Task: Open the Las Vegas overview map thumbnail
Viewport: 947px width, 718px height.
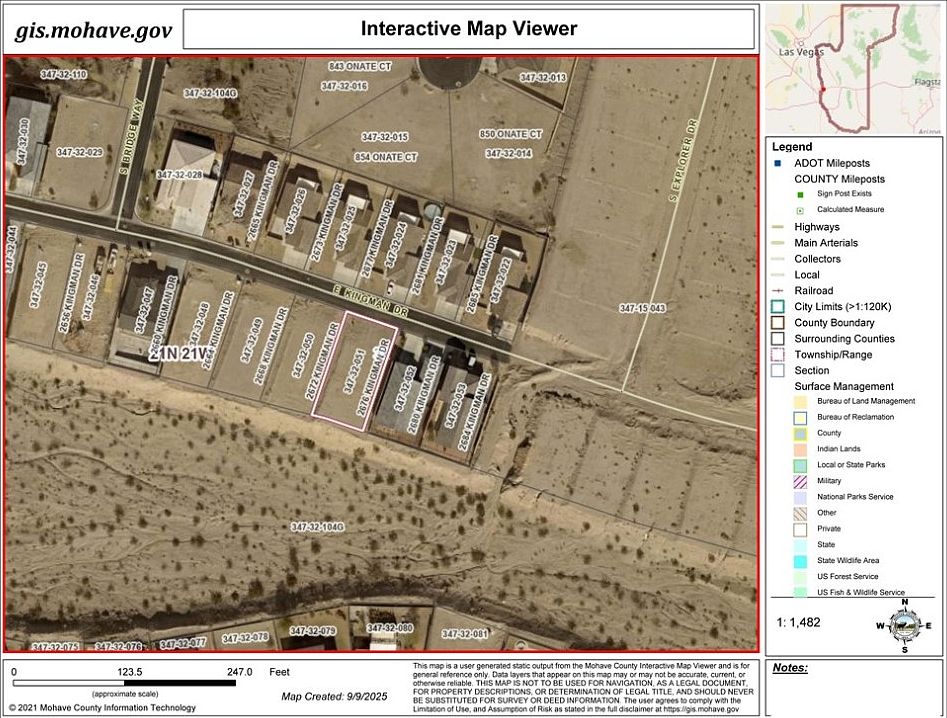Action: (x=853, y=68)
